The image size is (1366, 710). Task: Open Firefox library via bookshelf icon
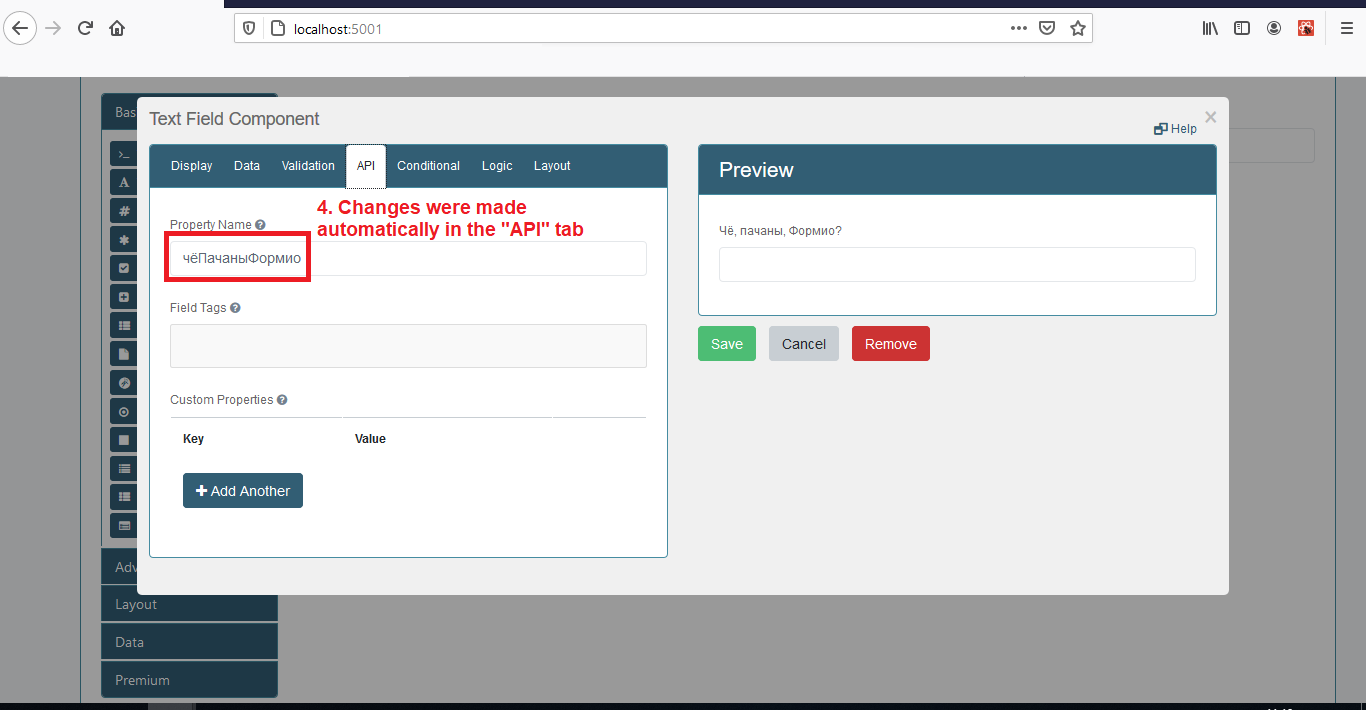tap(1209, 27)
